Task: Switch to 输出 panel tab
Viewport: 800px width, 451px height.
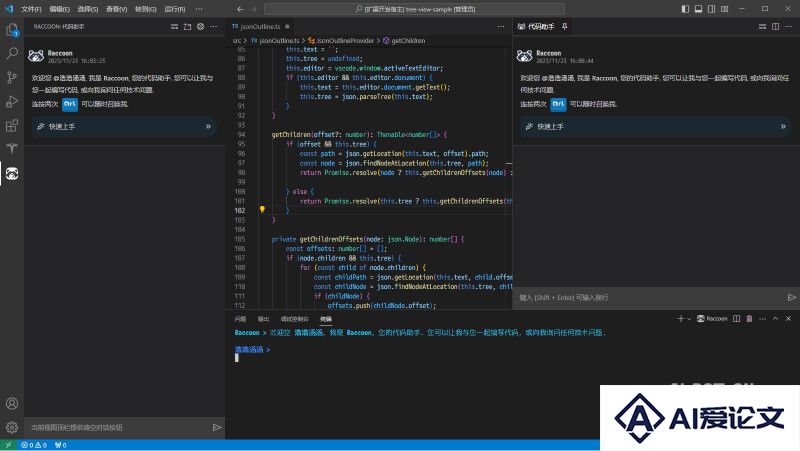Action: (263, 319)
